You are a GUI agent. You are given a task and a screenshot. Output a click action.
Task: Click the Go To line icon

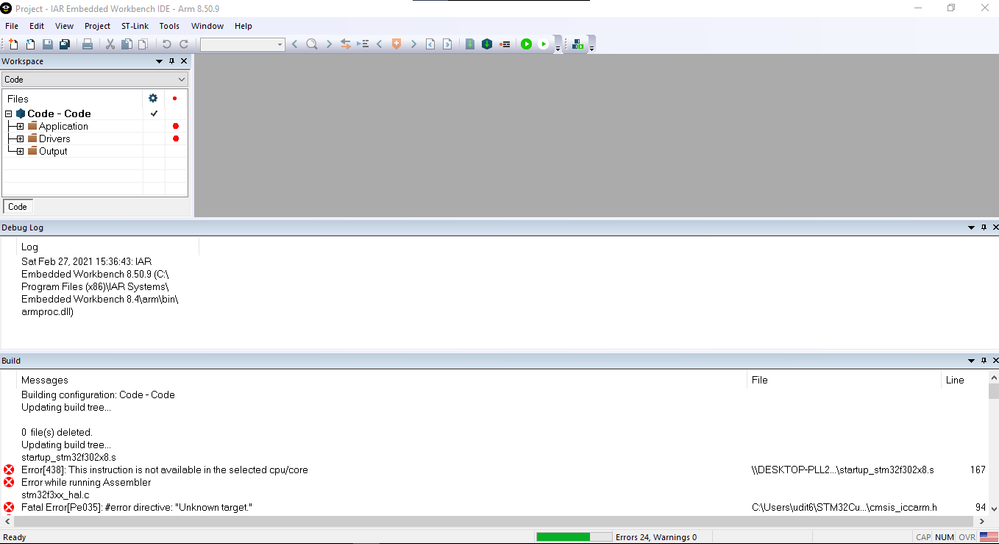click(363, 44)
